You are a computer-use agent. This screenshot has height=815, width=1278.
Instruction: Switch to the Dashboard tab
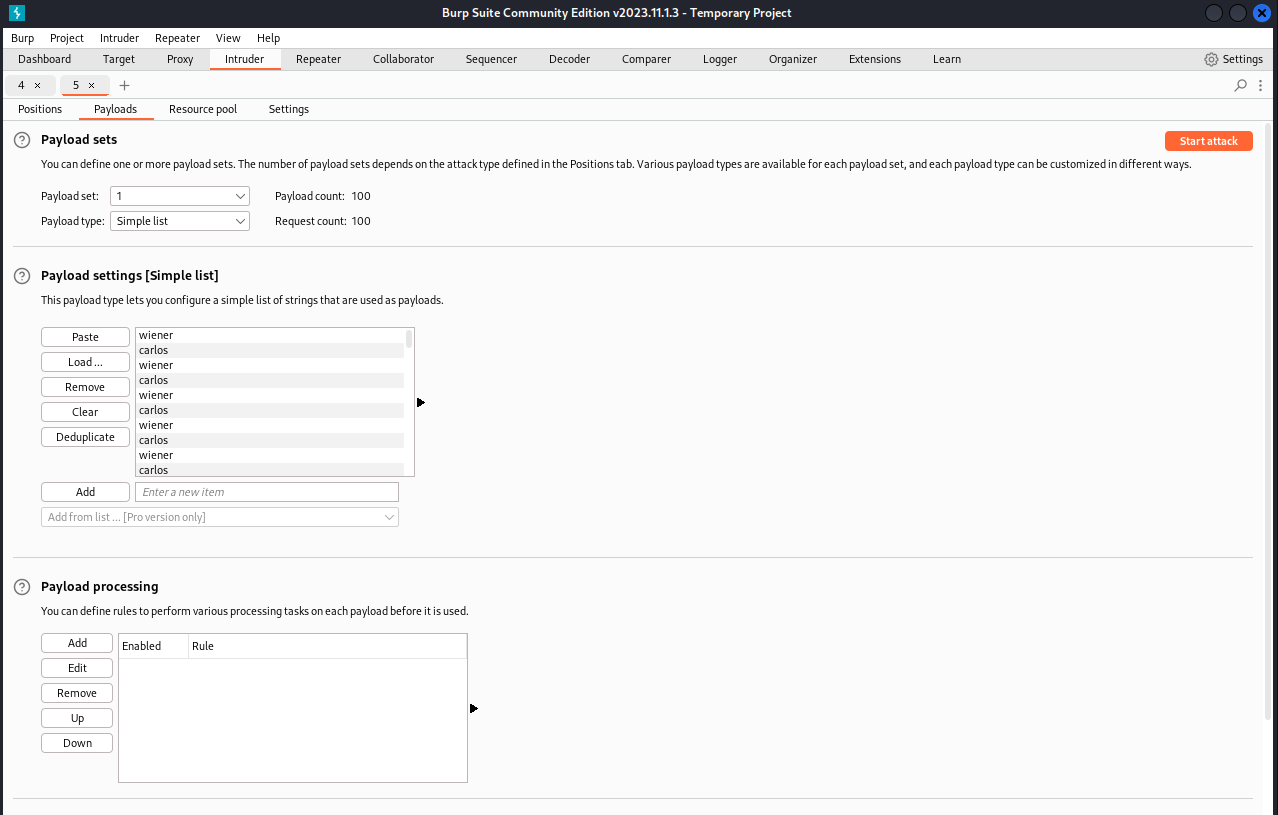(45, 59)
